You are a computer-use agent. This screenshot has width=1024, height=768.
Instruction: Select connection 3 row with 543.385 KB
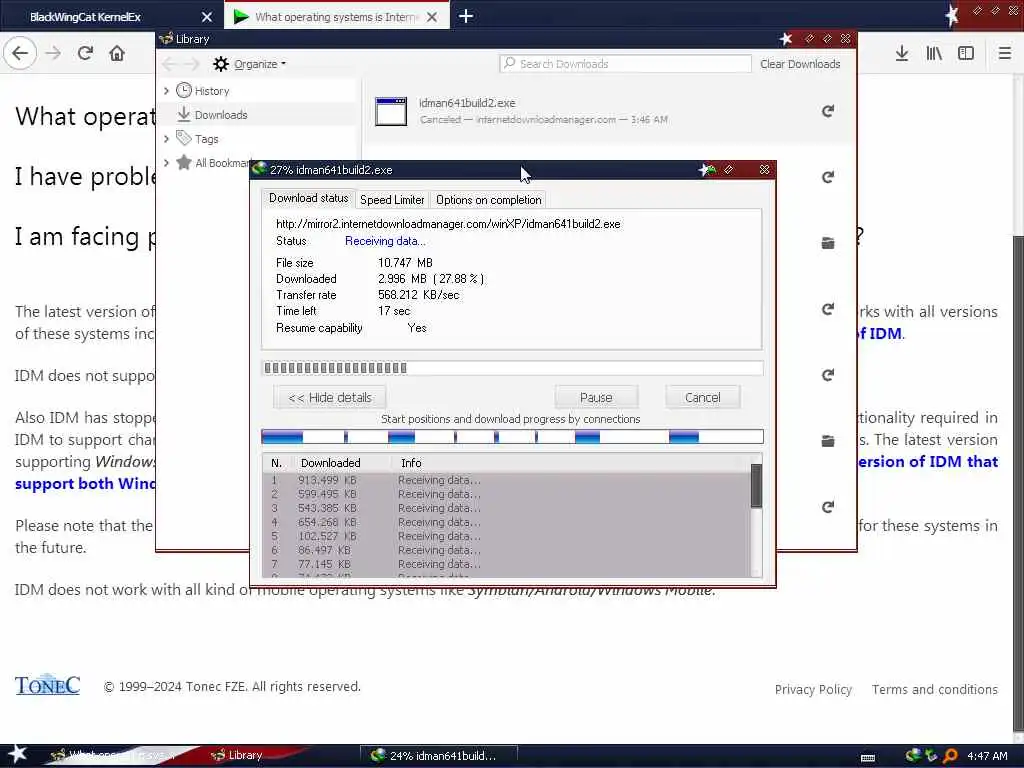click(506, 508)
